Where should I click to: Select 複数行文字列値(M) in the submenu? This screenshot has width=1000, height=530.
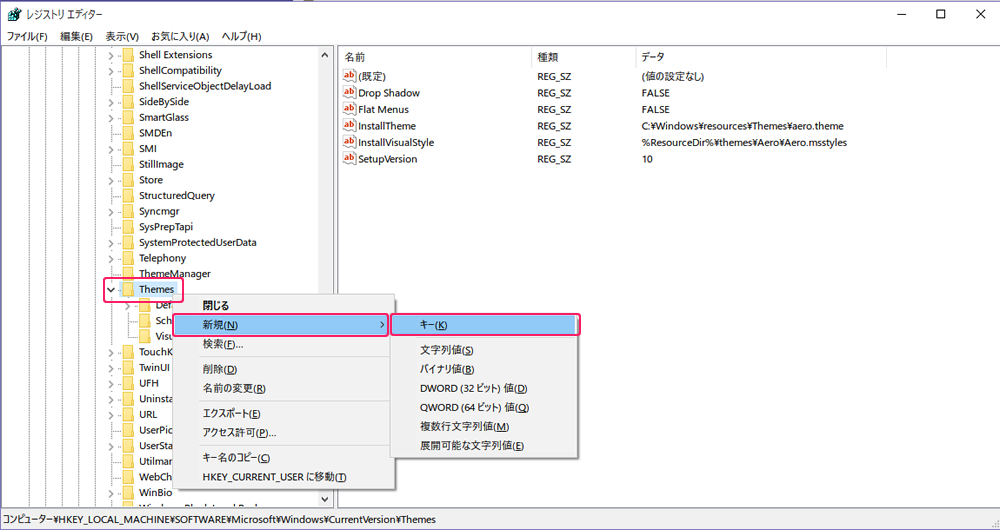click(x=484, y=427)
